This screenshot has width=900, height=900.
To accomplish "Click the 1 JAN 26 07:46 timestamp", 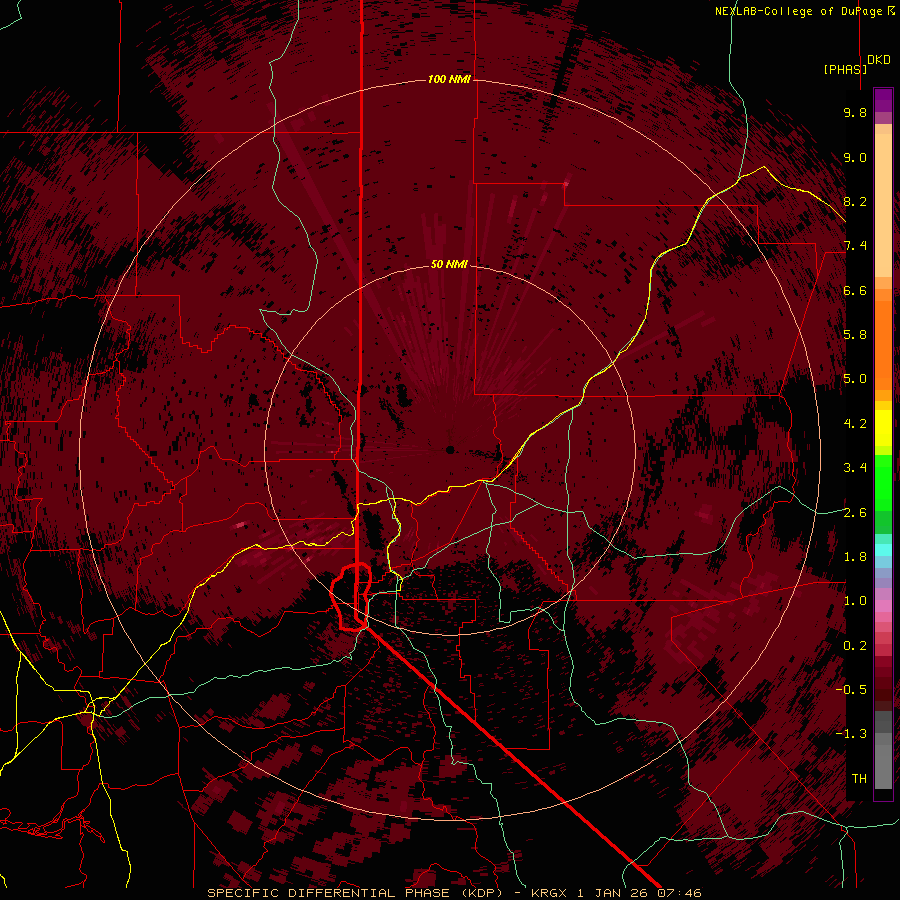I will (639, 893).
